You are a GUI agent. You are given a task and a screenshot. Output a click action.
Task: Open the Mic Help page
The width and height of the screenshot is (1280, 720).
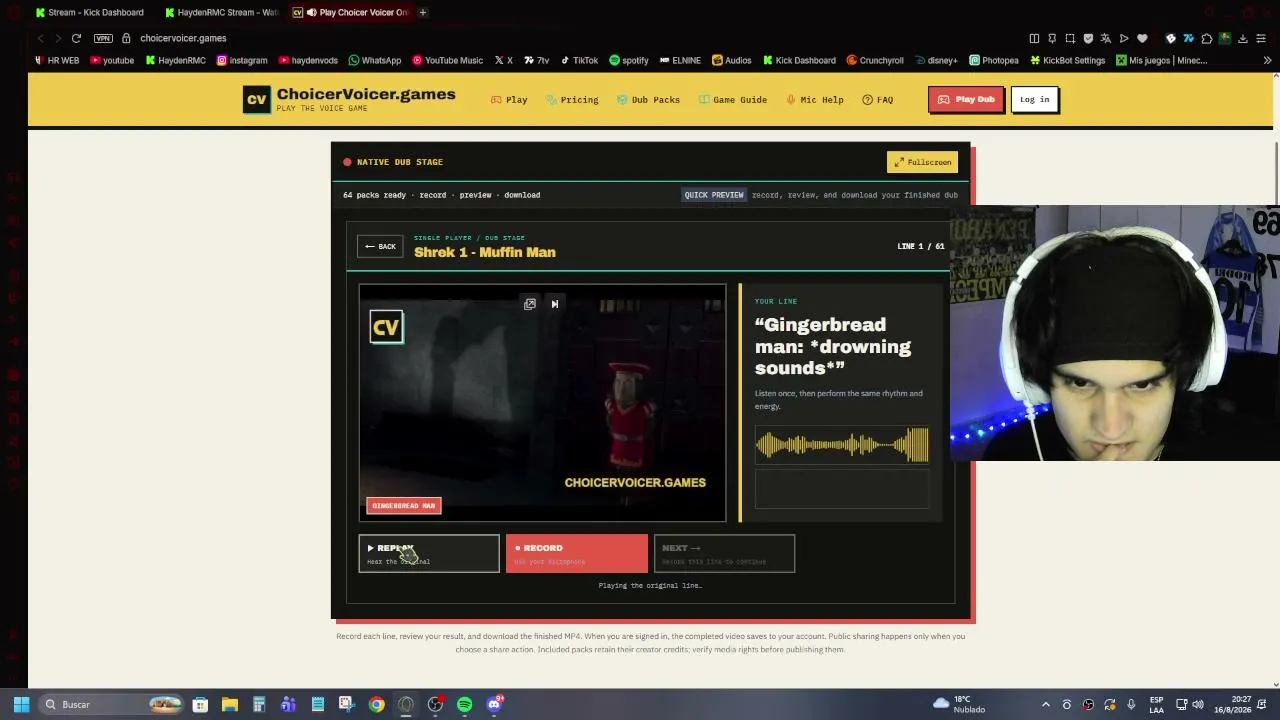pyautogui.click(x=815, y=100)
